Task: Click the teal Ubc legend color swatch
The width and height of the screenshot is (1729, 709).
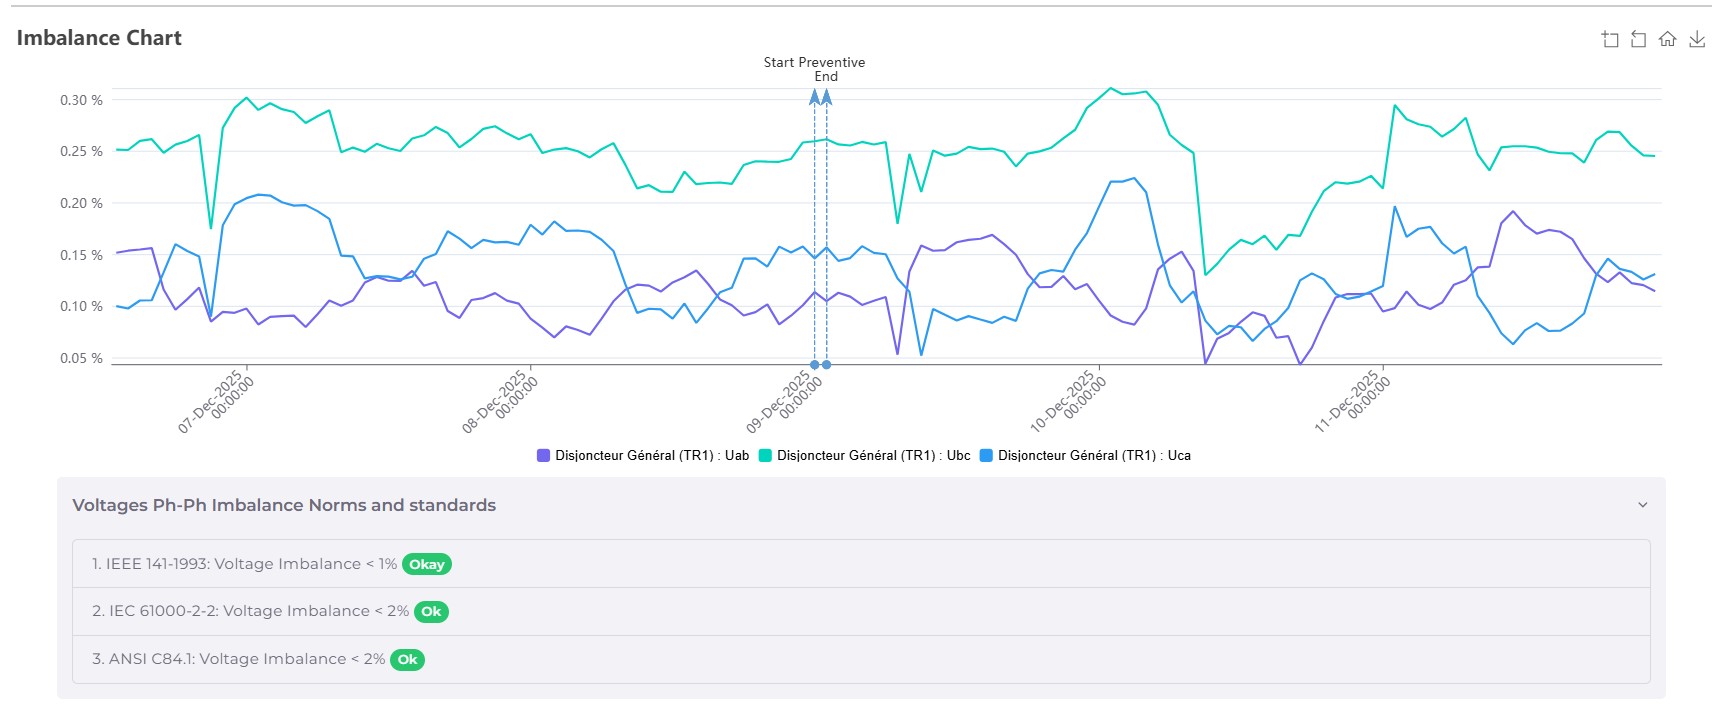Action: 766,456
